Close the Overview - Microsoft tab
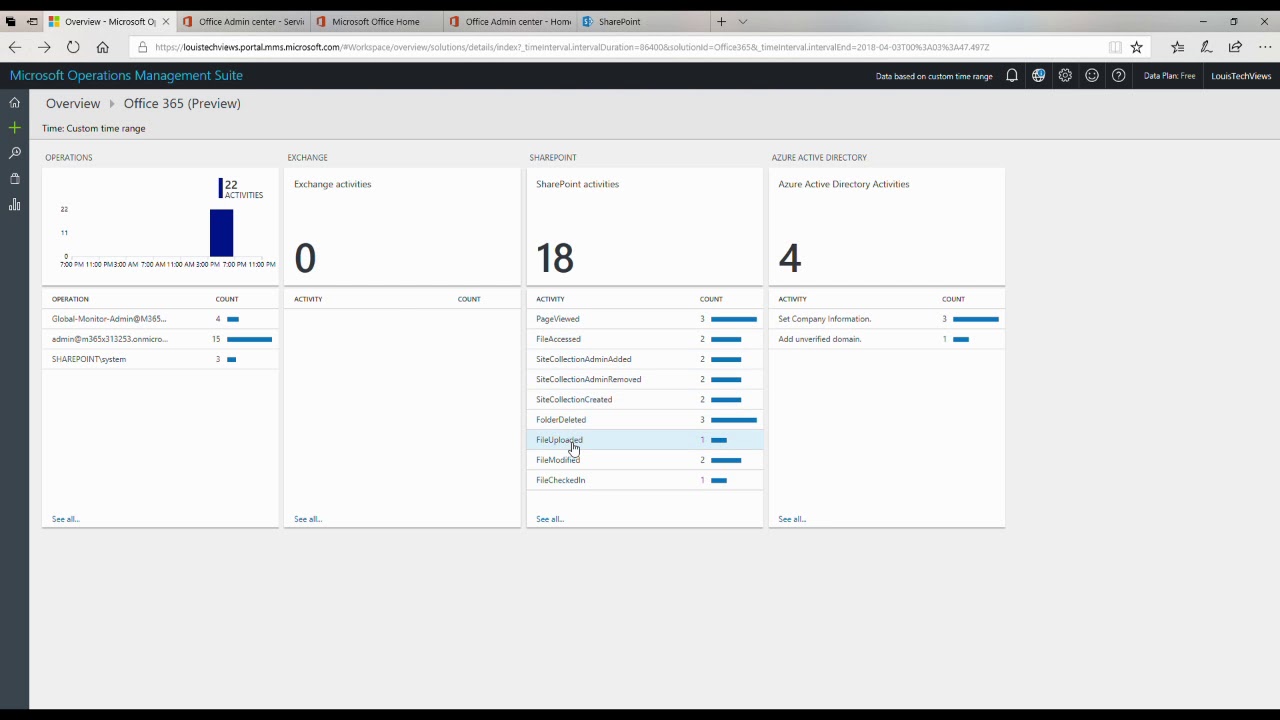The height and width of the screenshot is (720, 1280). point(166,21)
